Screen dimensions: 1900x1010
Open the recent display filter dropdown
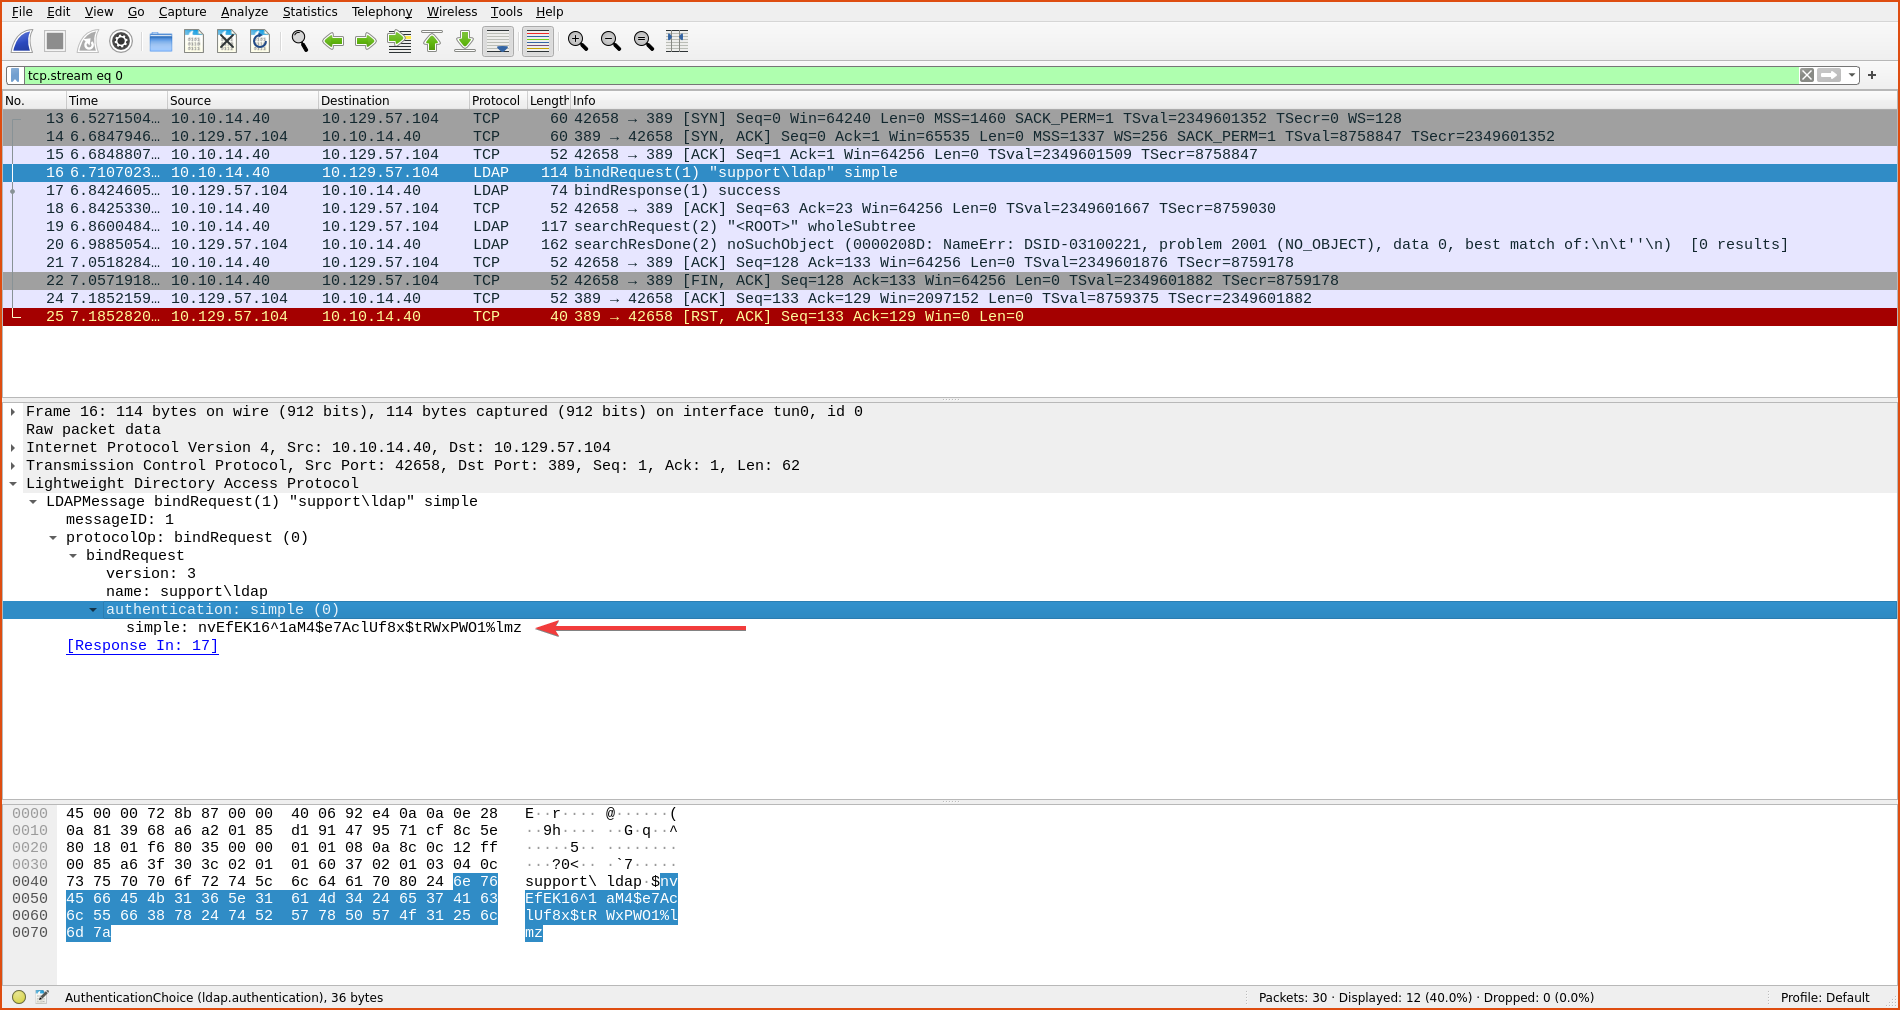coord(1852,75)
